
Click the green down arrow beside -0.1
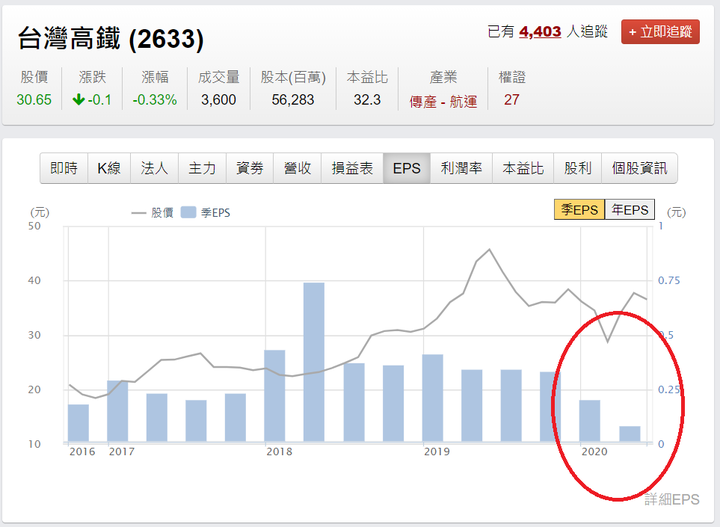[x=79, y=99]
